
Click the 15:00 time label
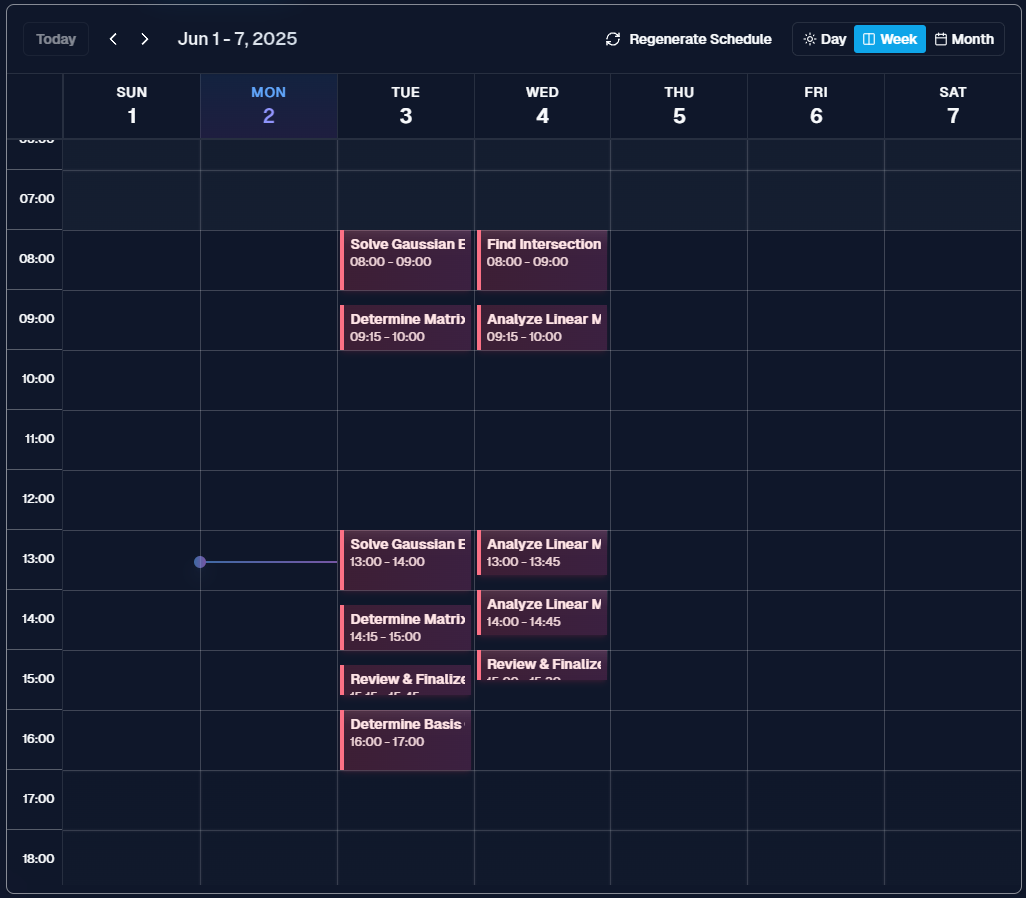[x=38, y=679]
